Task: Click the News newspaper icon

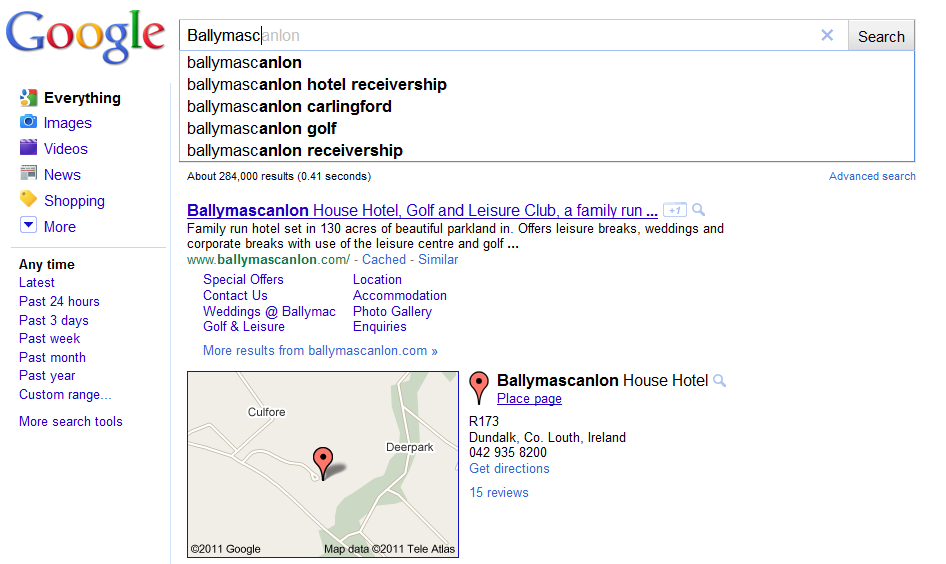Action: (28, 173)
